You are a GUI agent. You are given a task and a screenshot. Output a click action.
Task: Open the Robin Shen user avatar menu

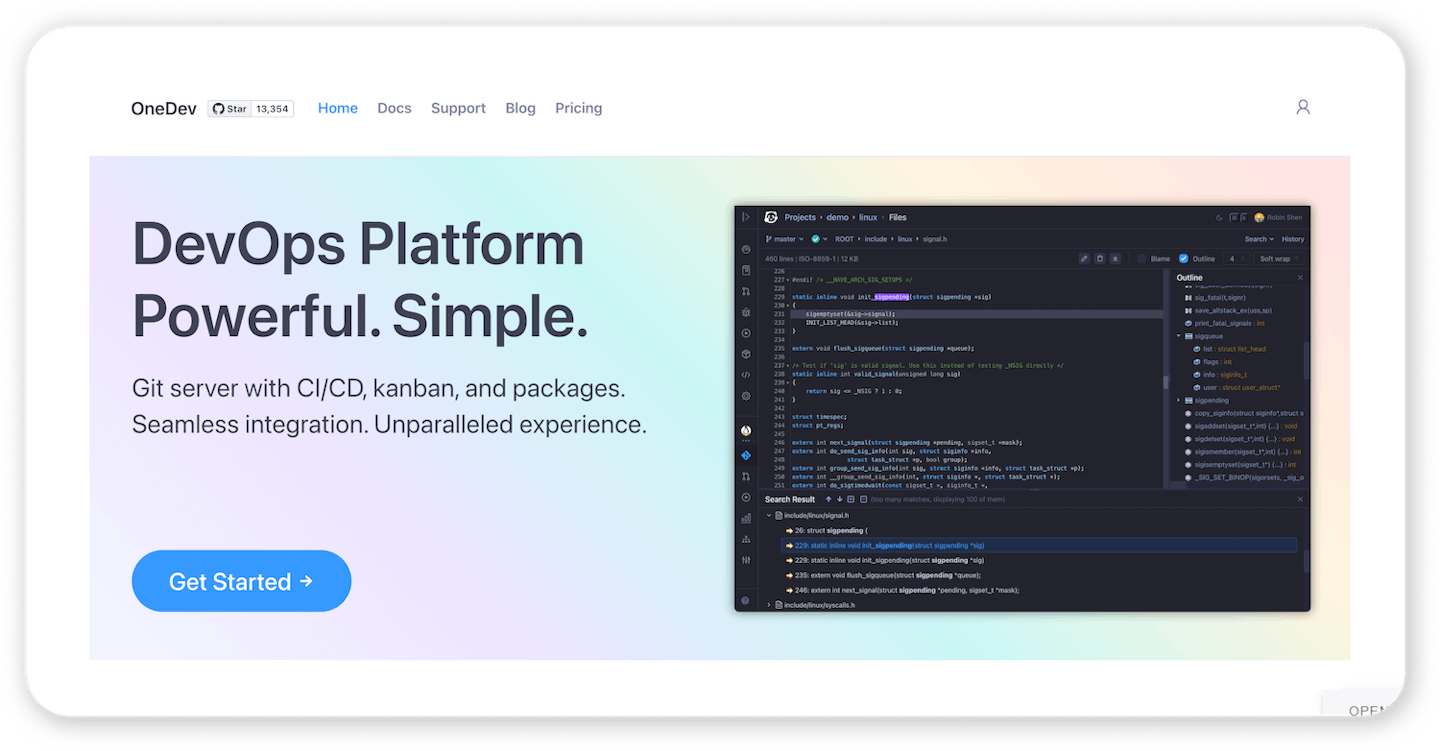1279,217
